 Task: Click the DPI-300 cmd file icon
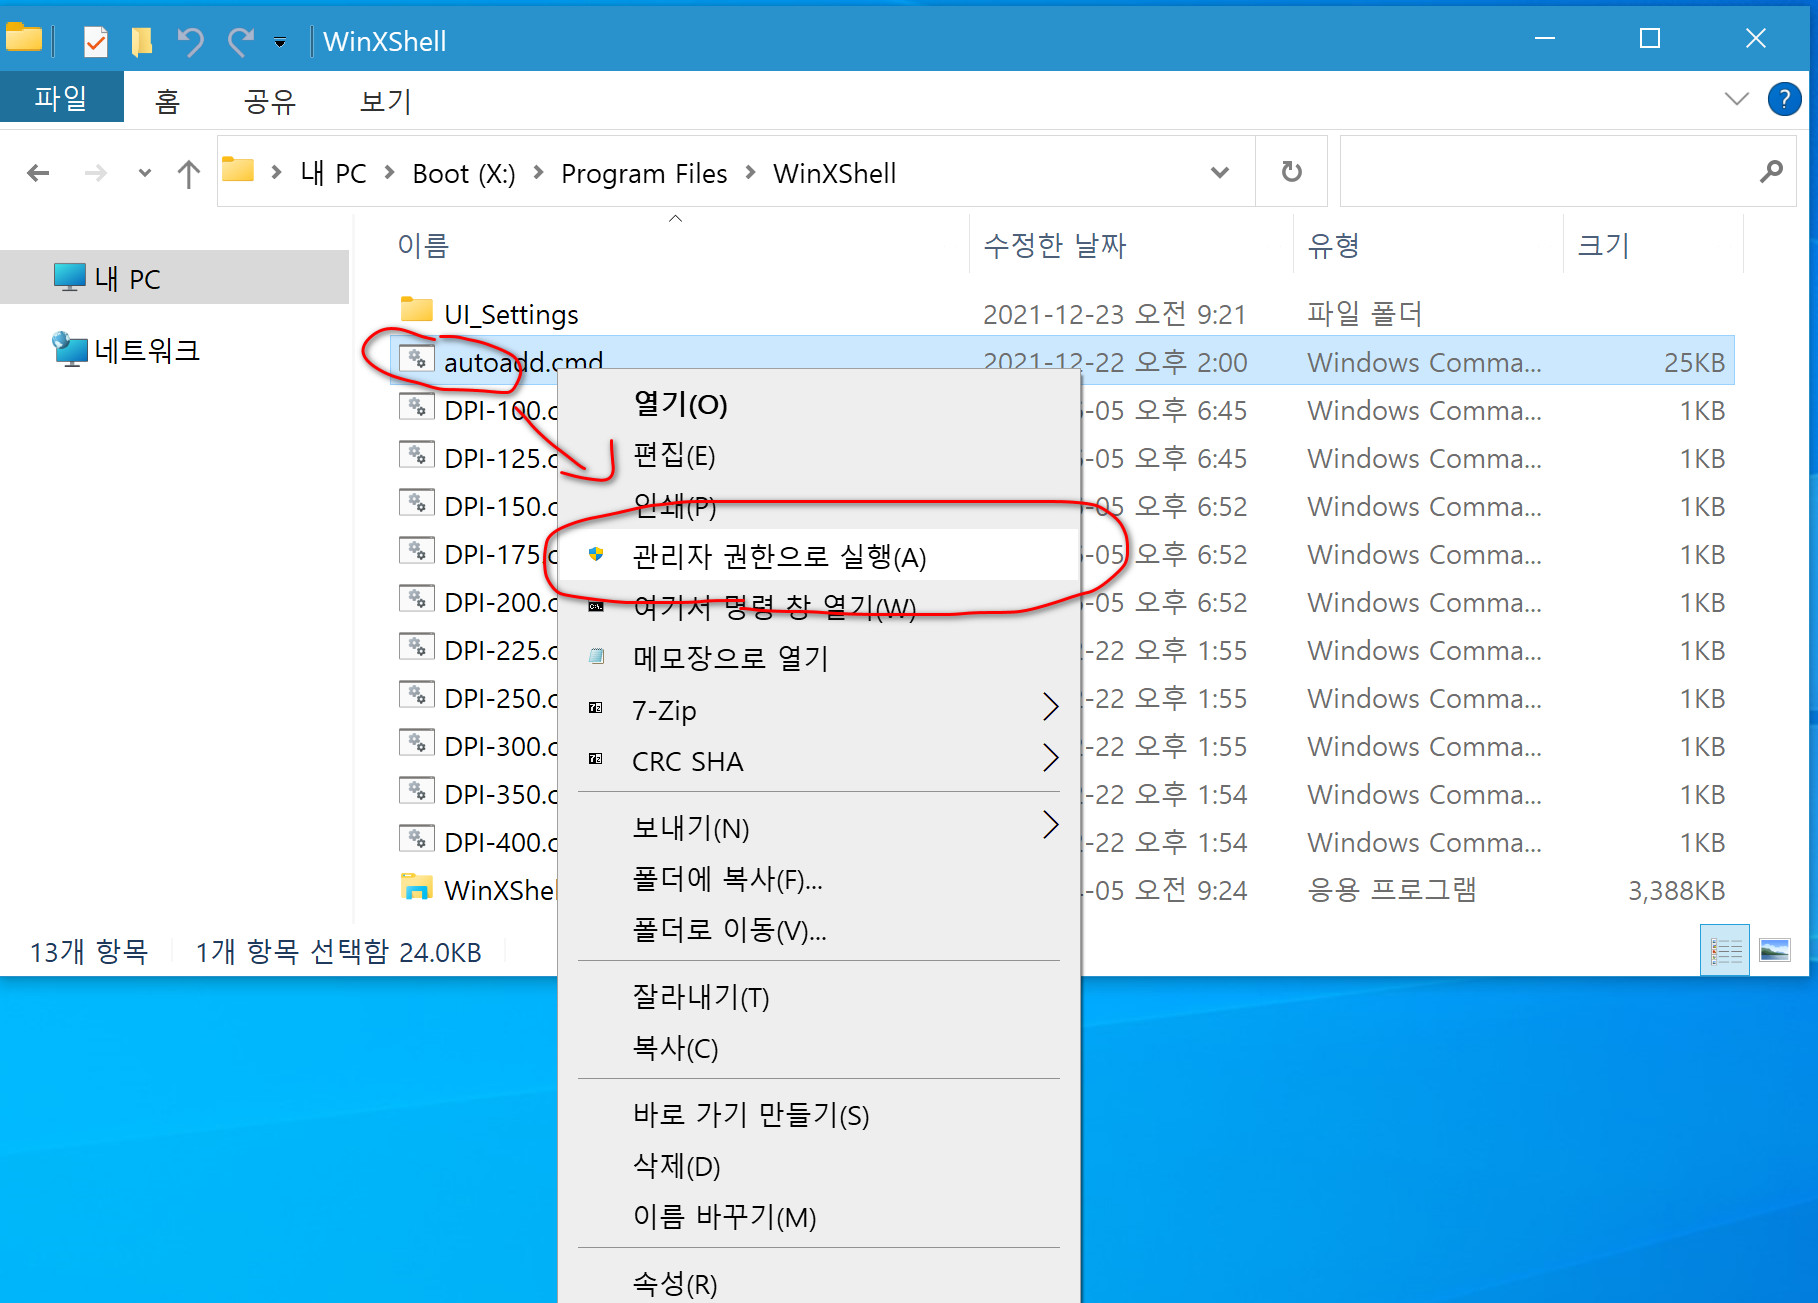416,744
